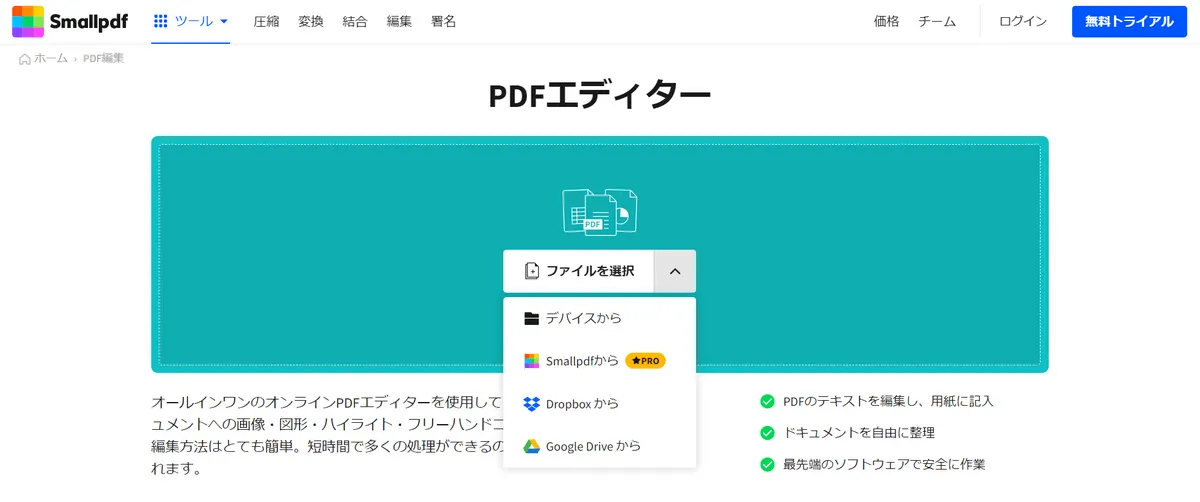Choose Smallpdfから option

click(x=599, y=360)
